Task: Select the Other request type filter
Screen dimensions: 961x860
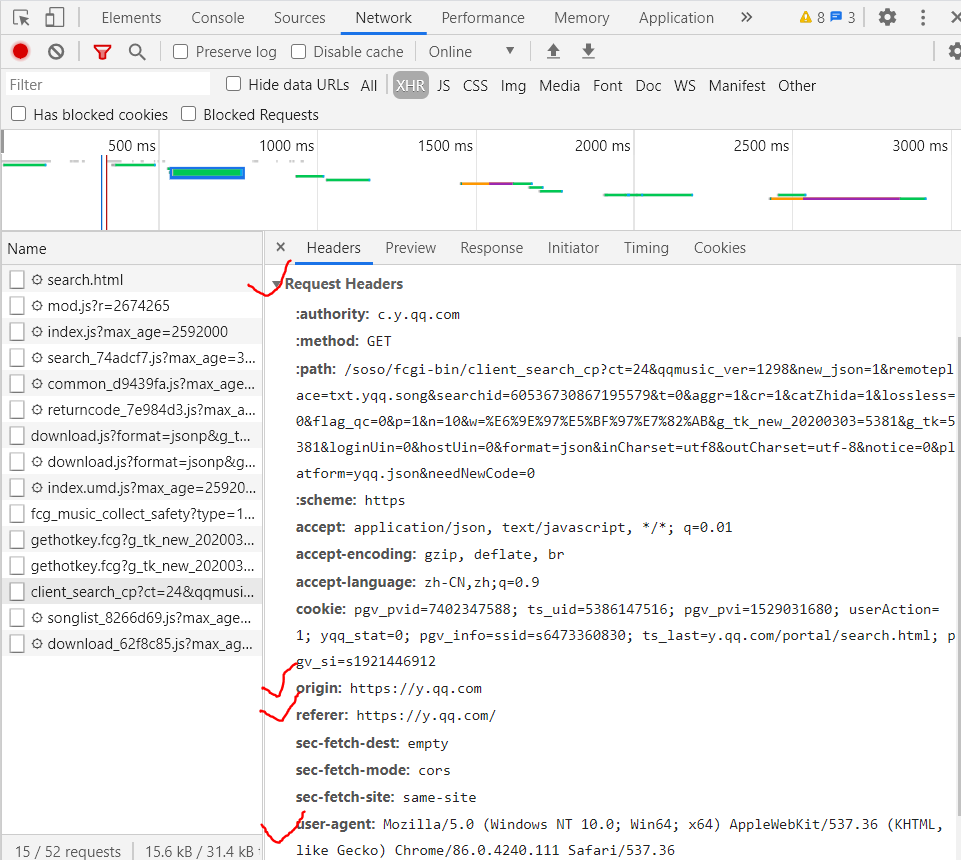Action: (x=797, y=86)
